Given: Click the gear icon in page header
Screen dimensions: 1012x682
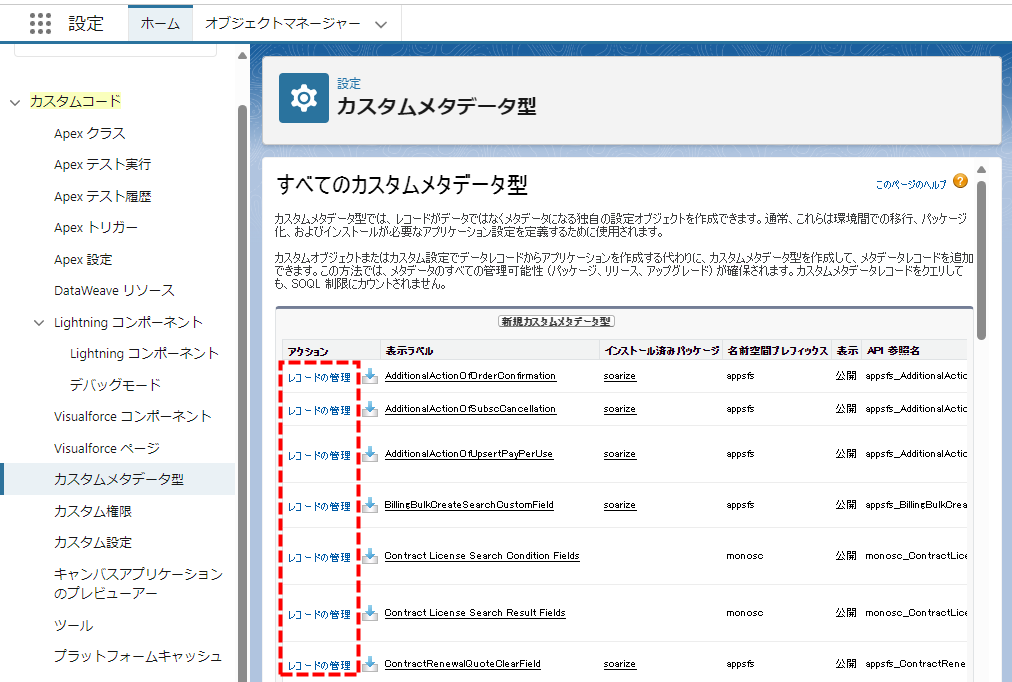Looking at the screenshot, I should (x=303, y=98).
